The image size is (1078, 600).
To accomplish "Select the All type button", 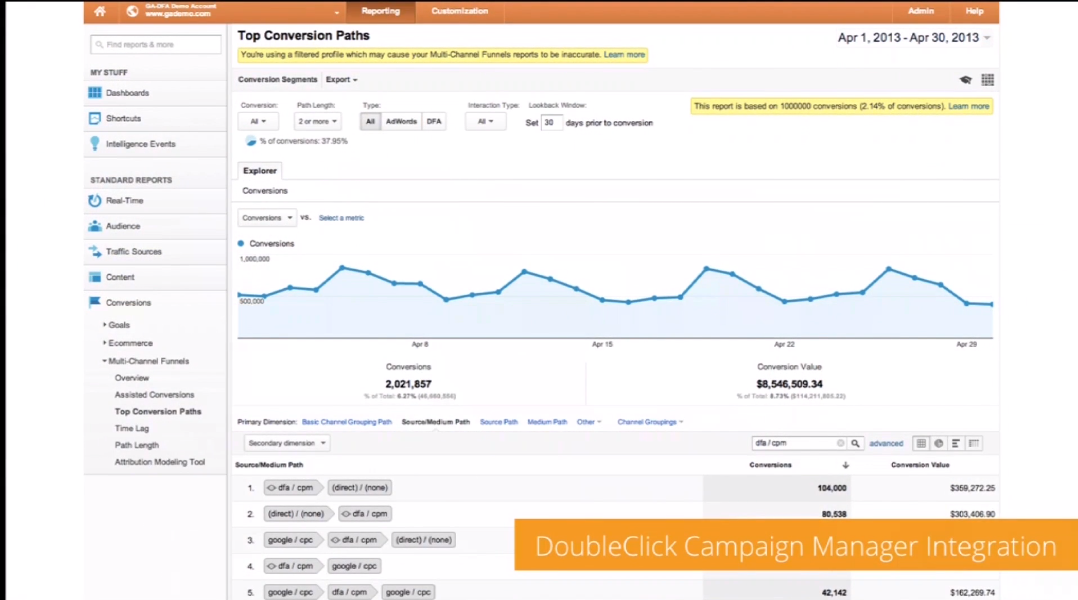I will (370, 121).
